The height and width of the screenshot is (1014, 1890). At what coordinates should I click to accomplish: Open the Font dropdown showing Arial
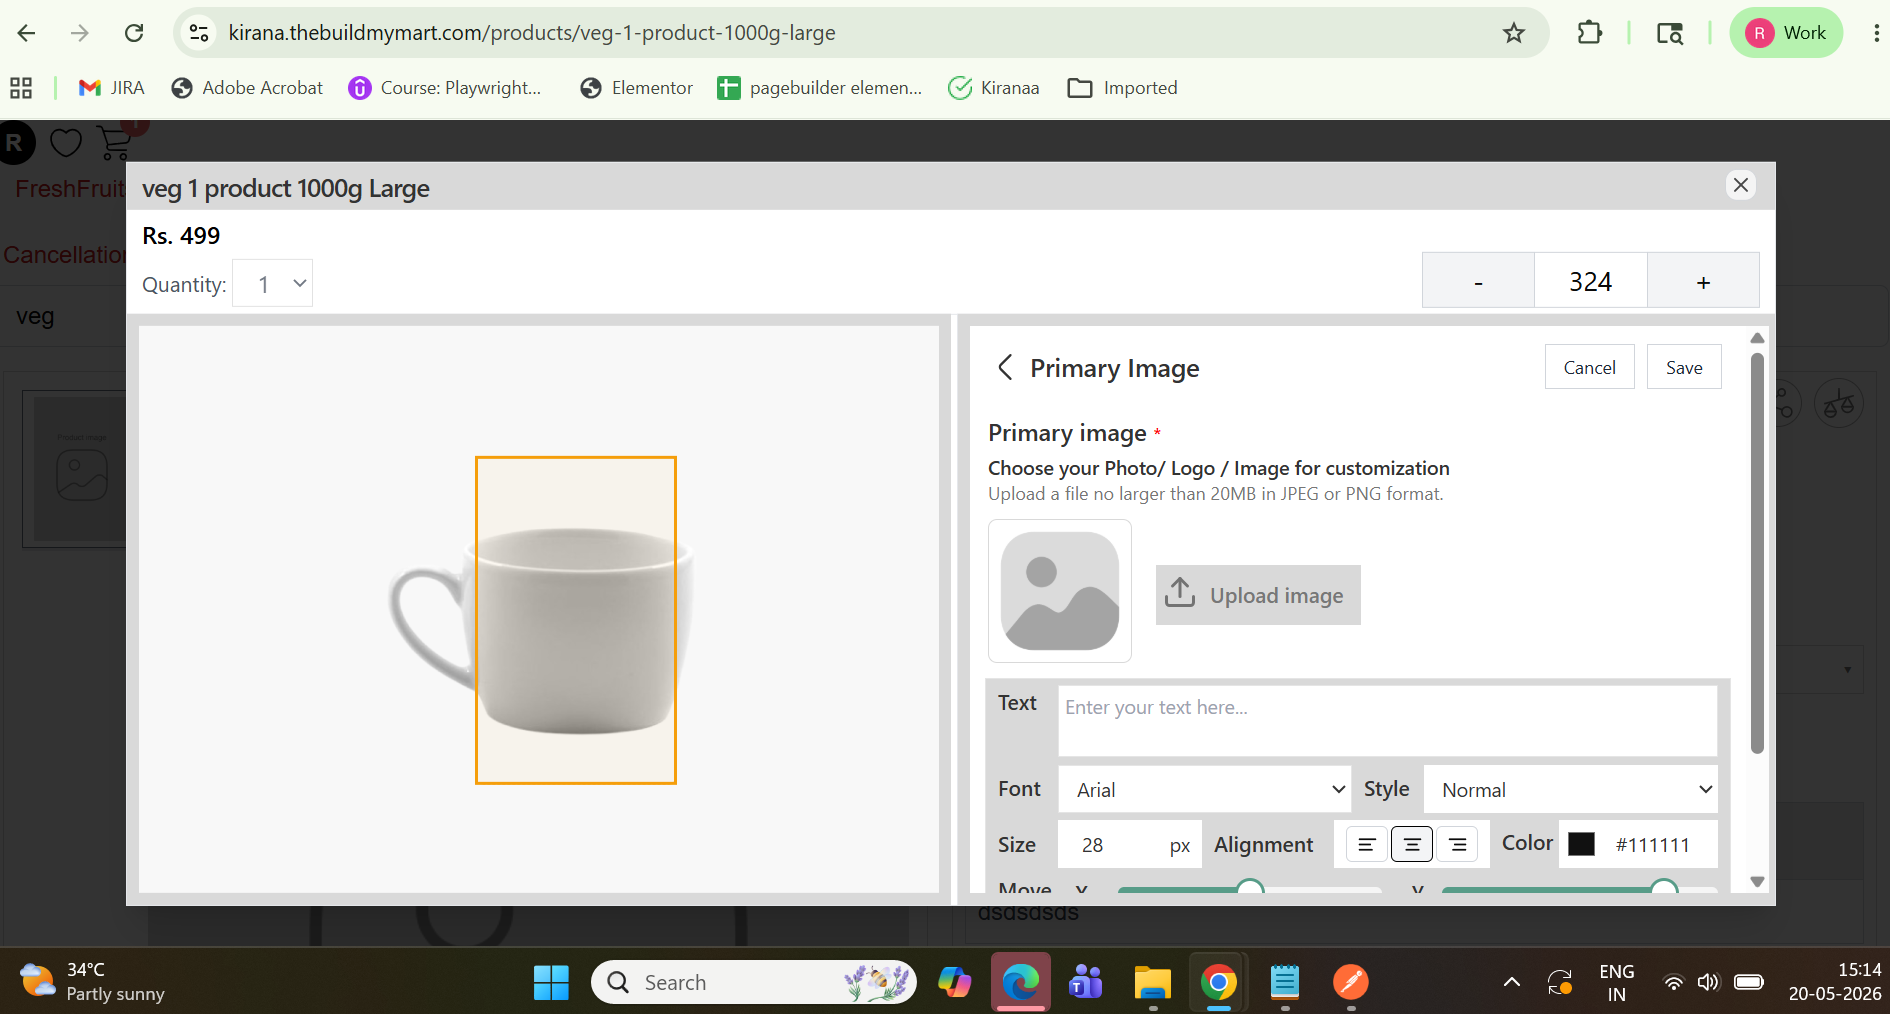pyautogui.click(x=1205, y=789)
